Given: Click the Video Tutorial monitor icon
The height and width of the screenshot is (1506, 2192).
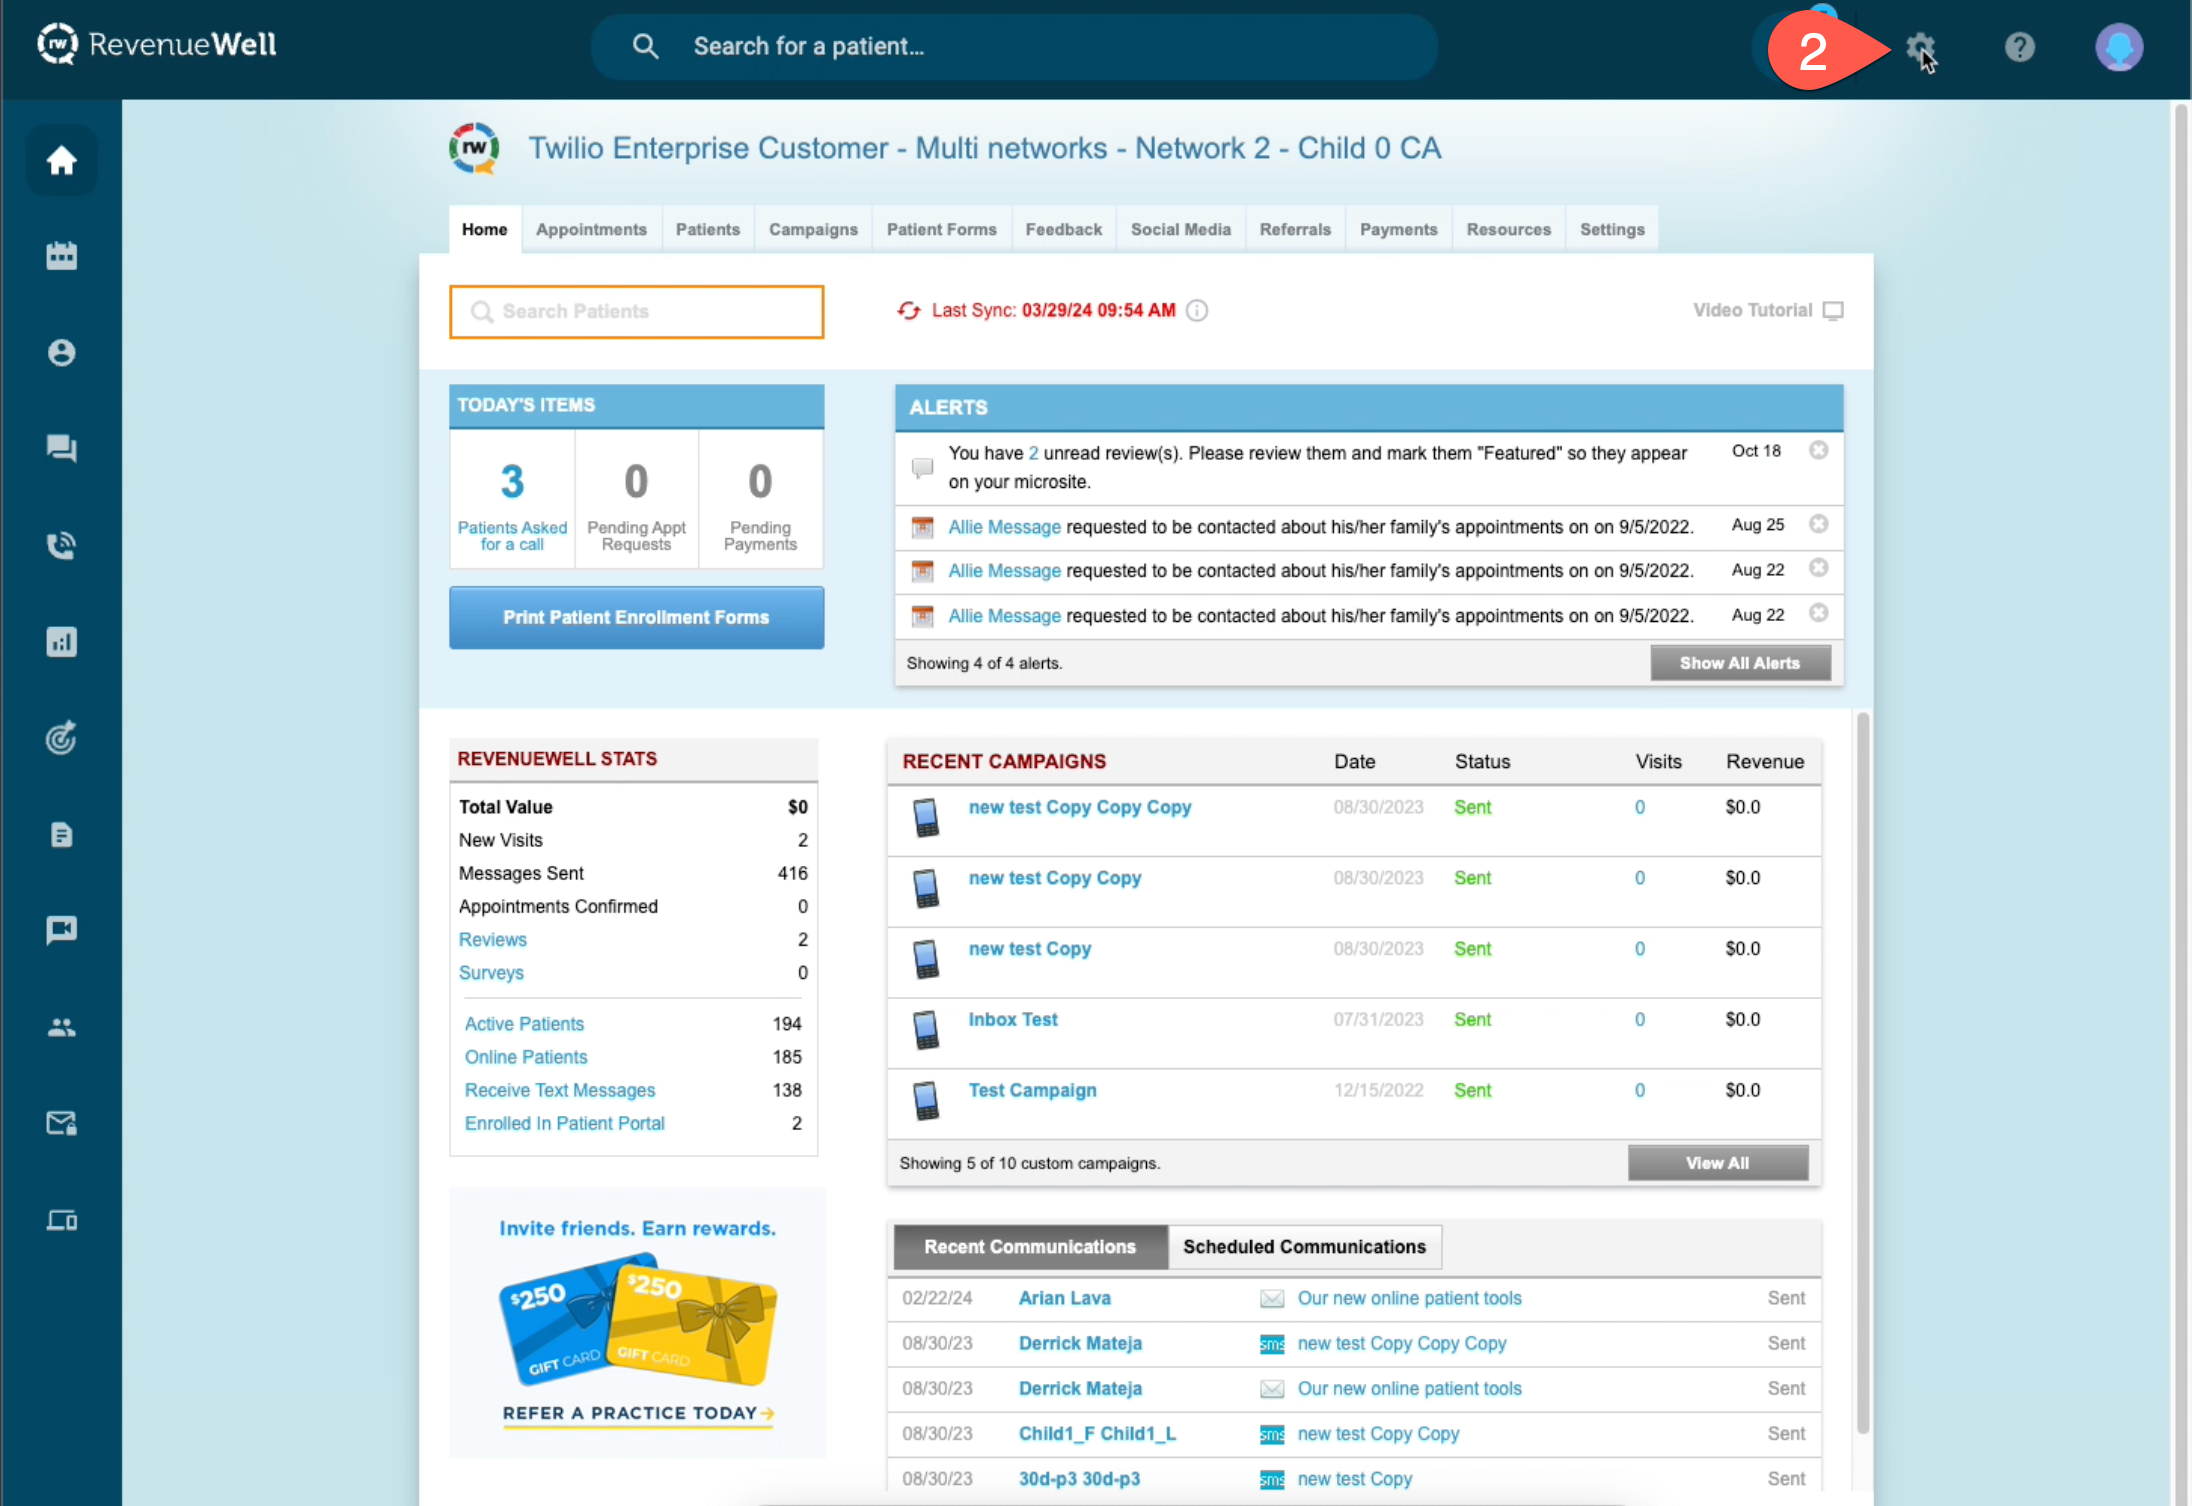Looking at the screenshot, I should pos(1833,311).
